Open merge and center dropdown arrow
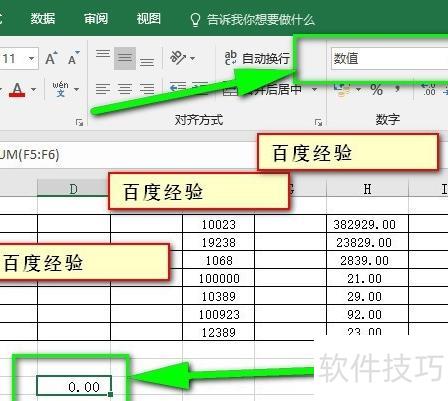Viewport: 448px width, 401px height. pos(314,89)
